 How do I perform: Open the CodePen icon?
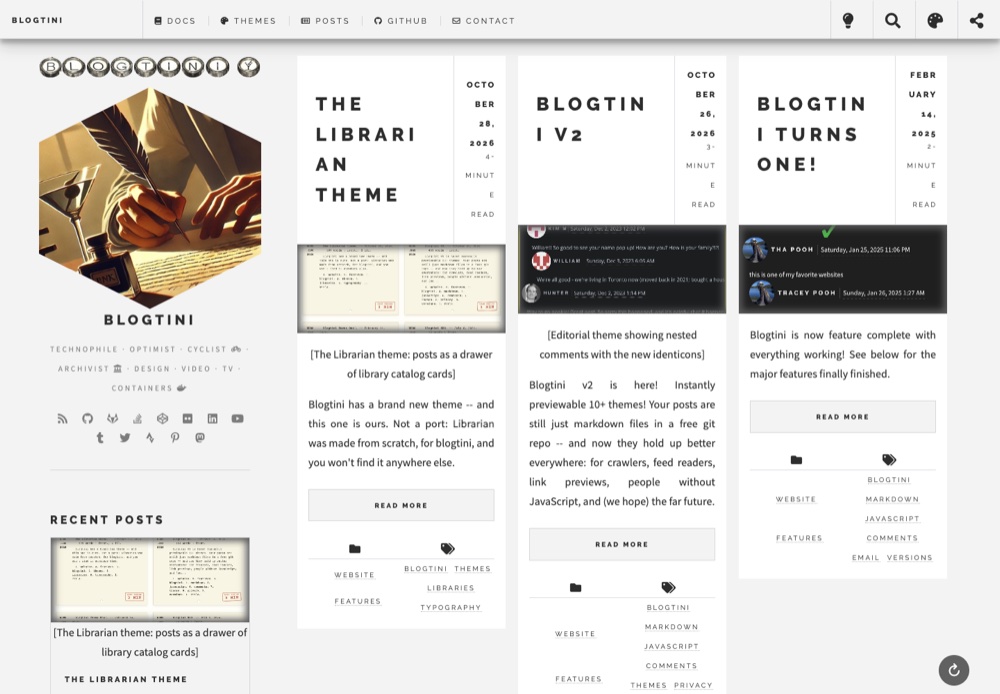(x=162, y=418)
